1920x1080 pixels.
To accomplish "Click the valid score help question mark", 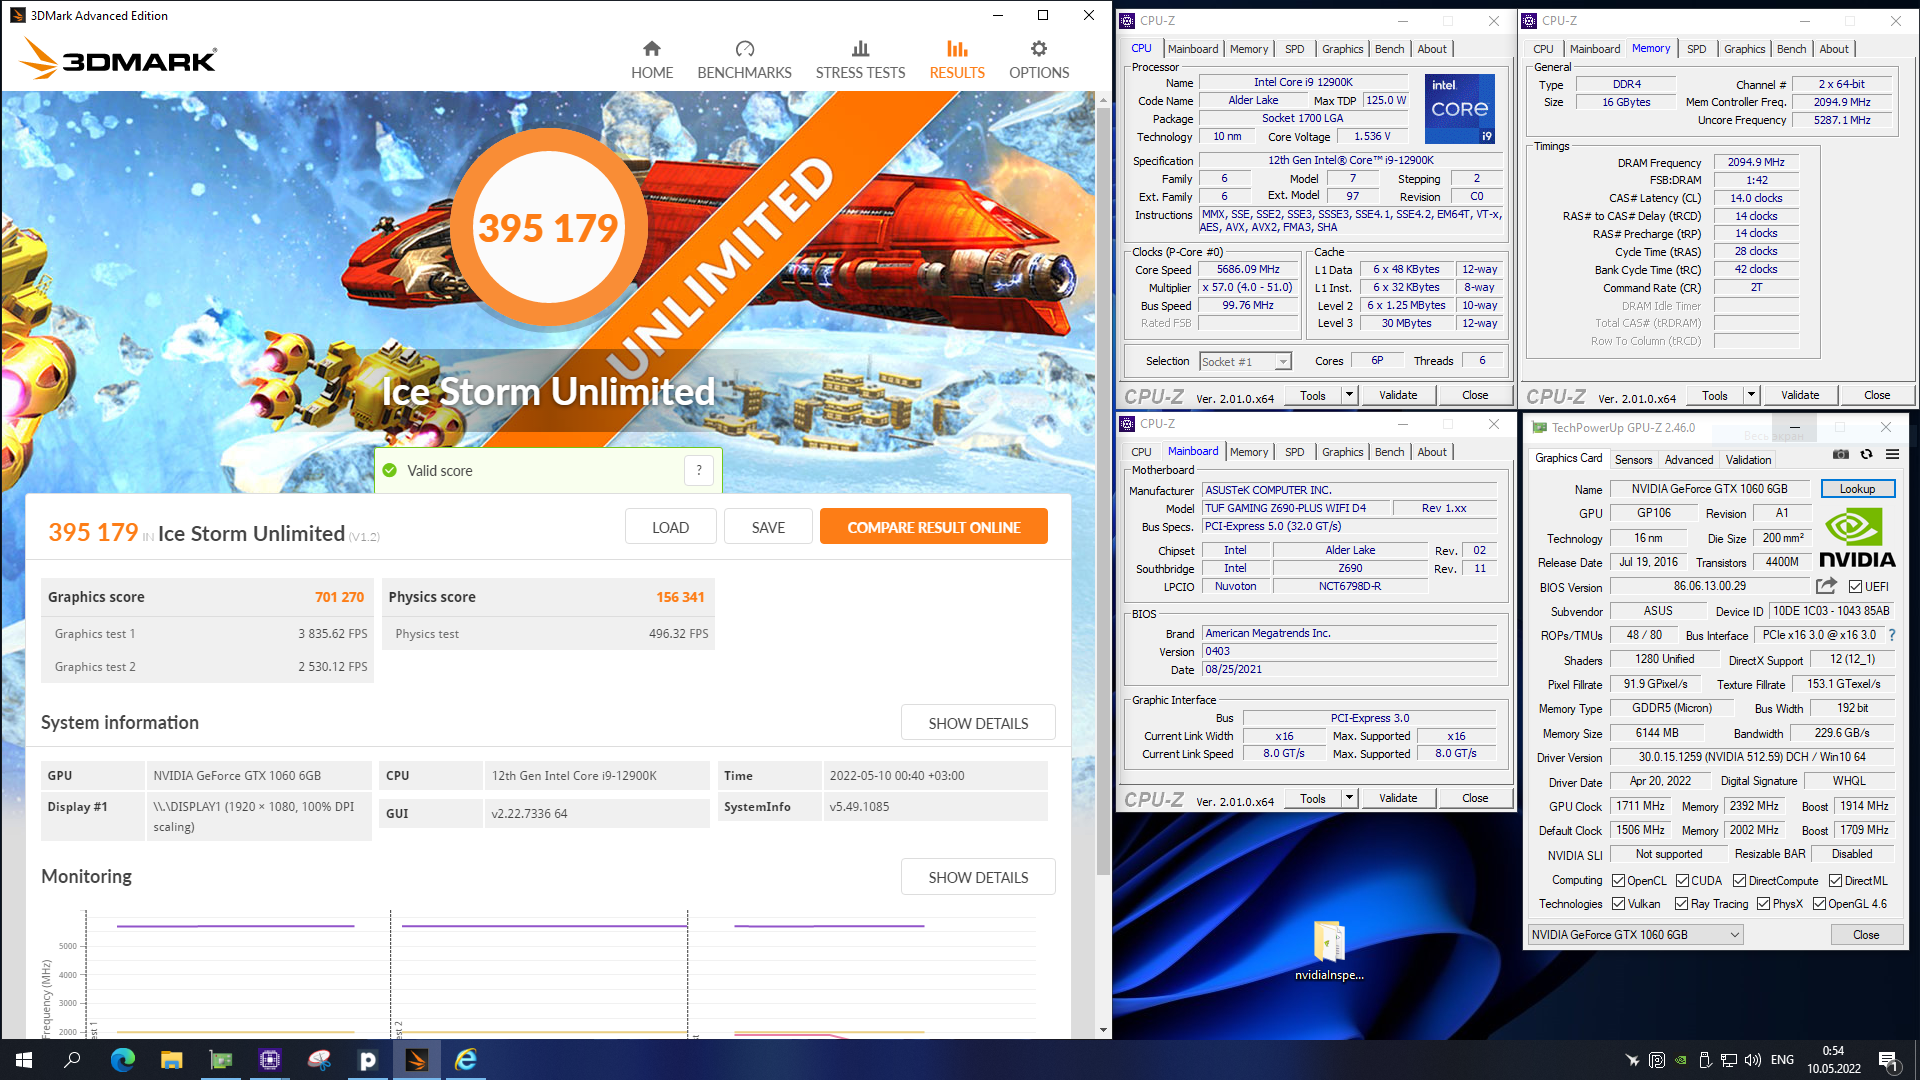I will coord(699,470).
